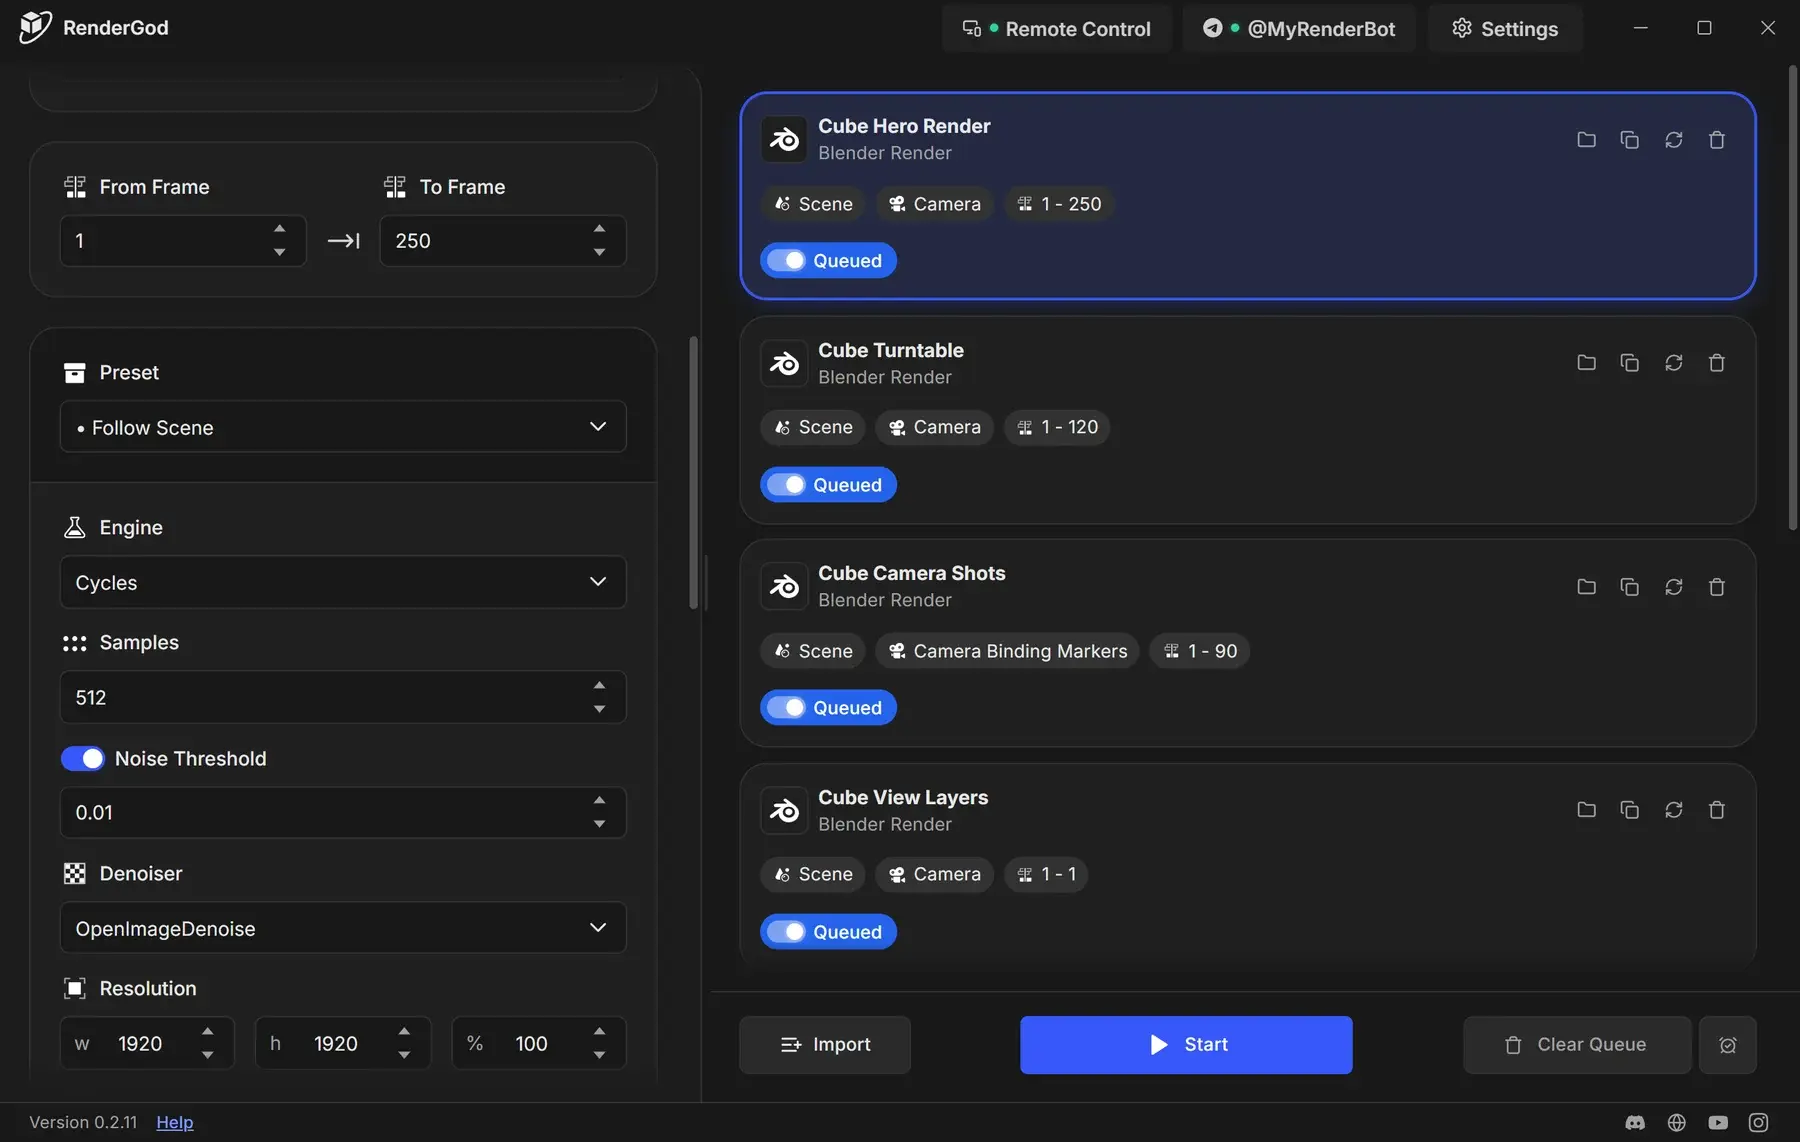Open the @MyRenderBot Telegram menu
The height and width of the screenshot is (1142, 1800).
(1299, 29)
